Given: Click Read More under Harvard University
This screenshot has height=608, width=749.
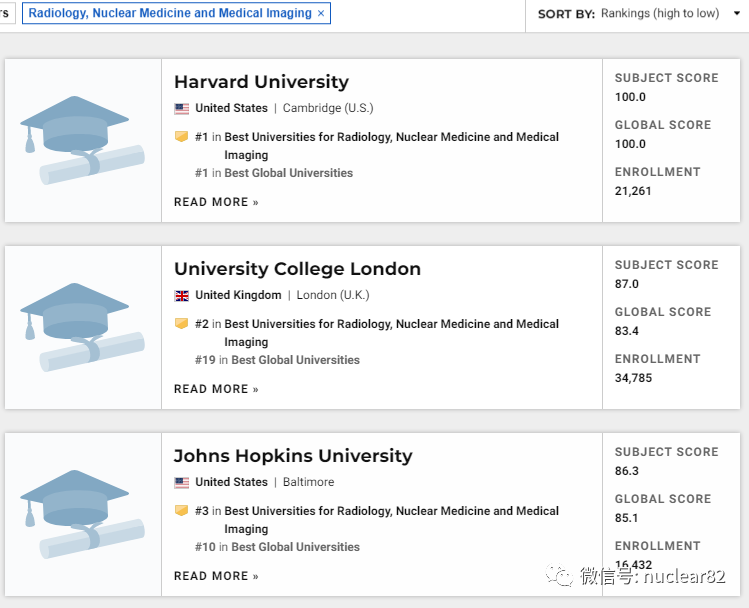Looking at the screenshot, I should tap(216, 202).
